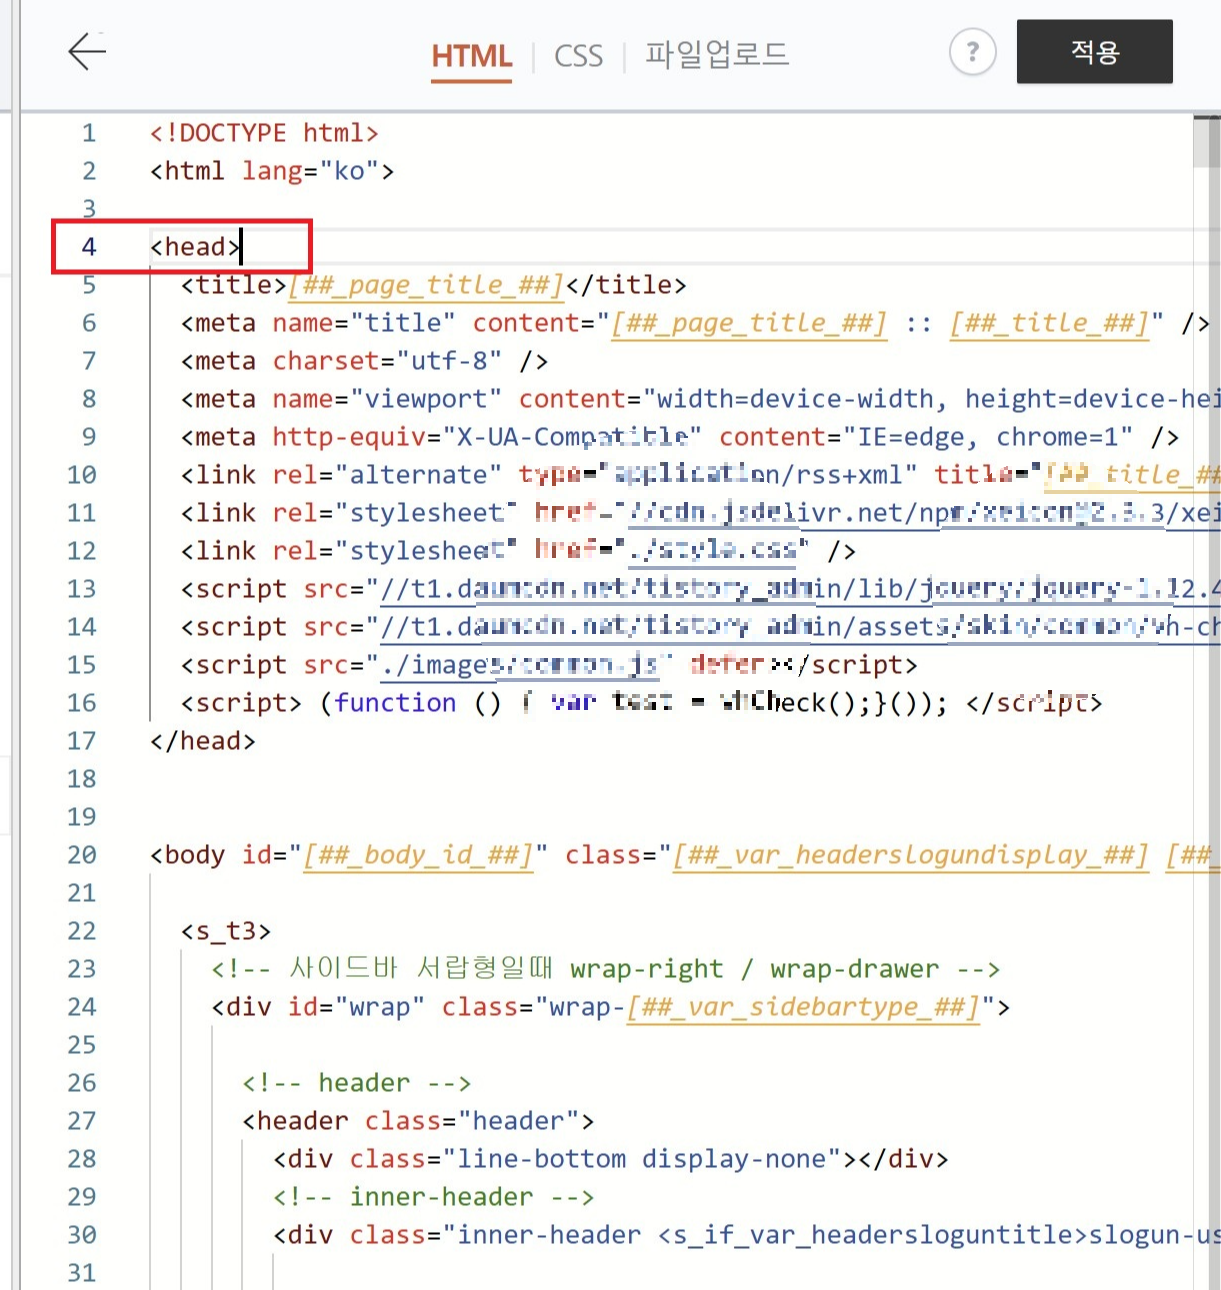Place cursor on the <!DOCTYPE html> line
Viewport: 1221px width, 1290px height.
pos(264,133)
